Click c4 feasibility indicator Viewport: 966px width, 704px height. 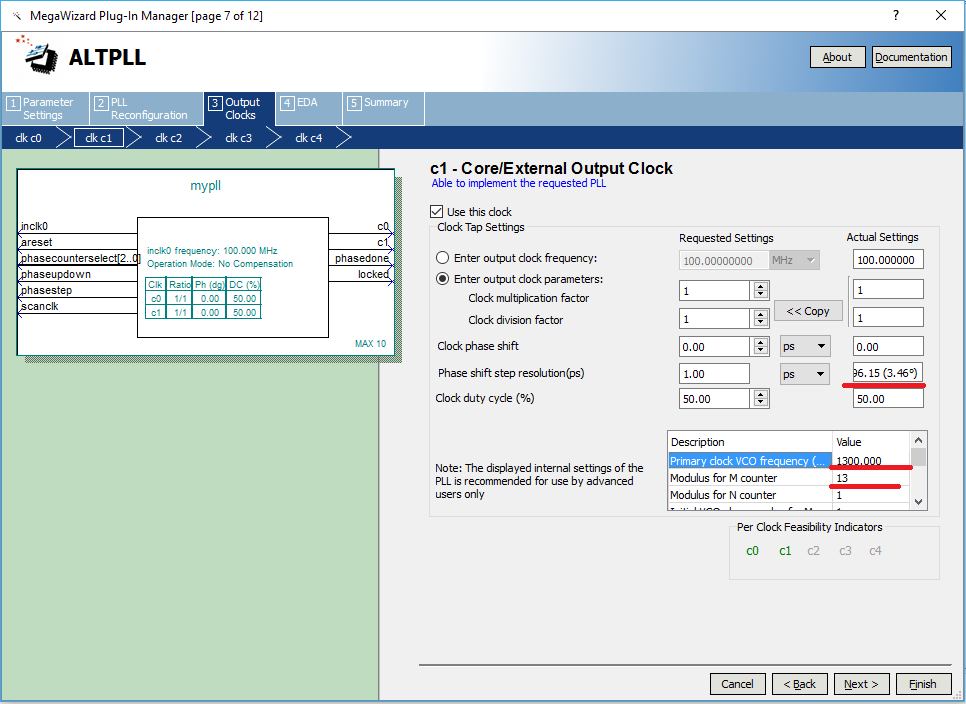click(x=875, y=551)
